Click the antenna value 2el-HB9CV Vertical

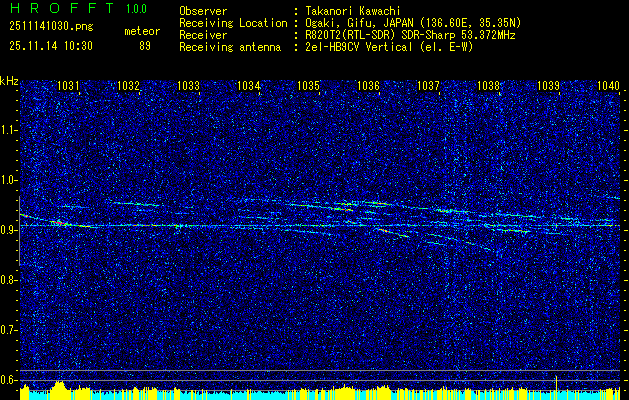pos(357,47)
